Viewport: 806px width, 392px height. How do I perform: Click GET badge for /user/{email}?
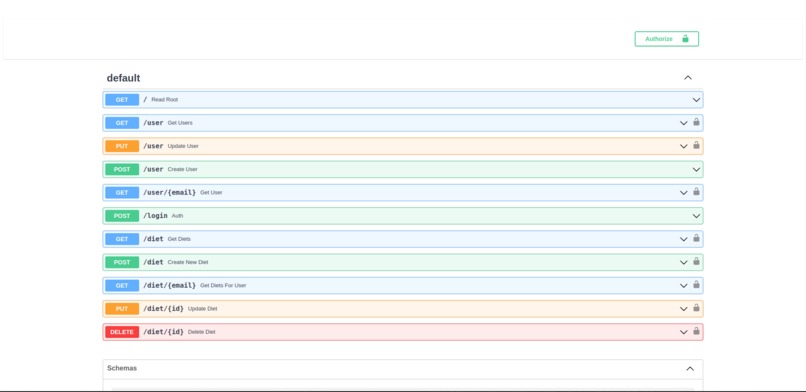pyautogui.click(x=122, y=193)
